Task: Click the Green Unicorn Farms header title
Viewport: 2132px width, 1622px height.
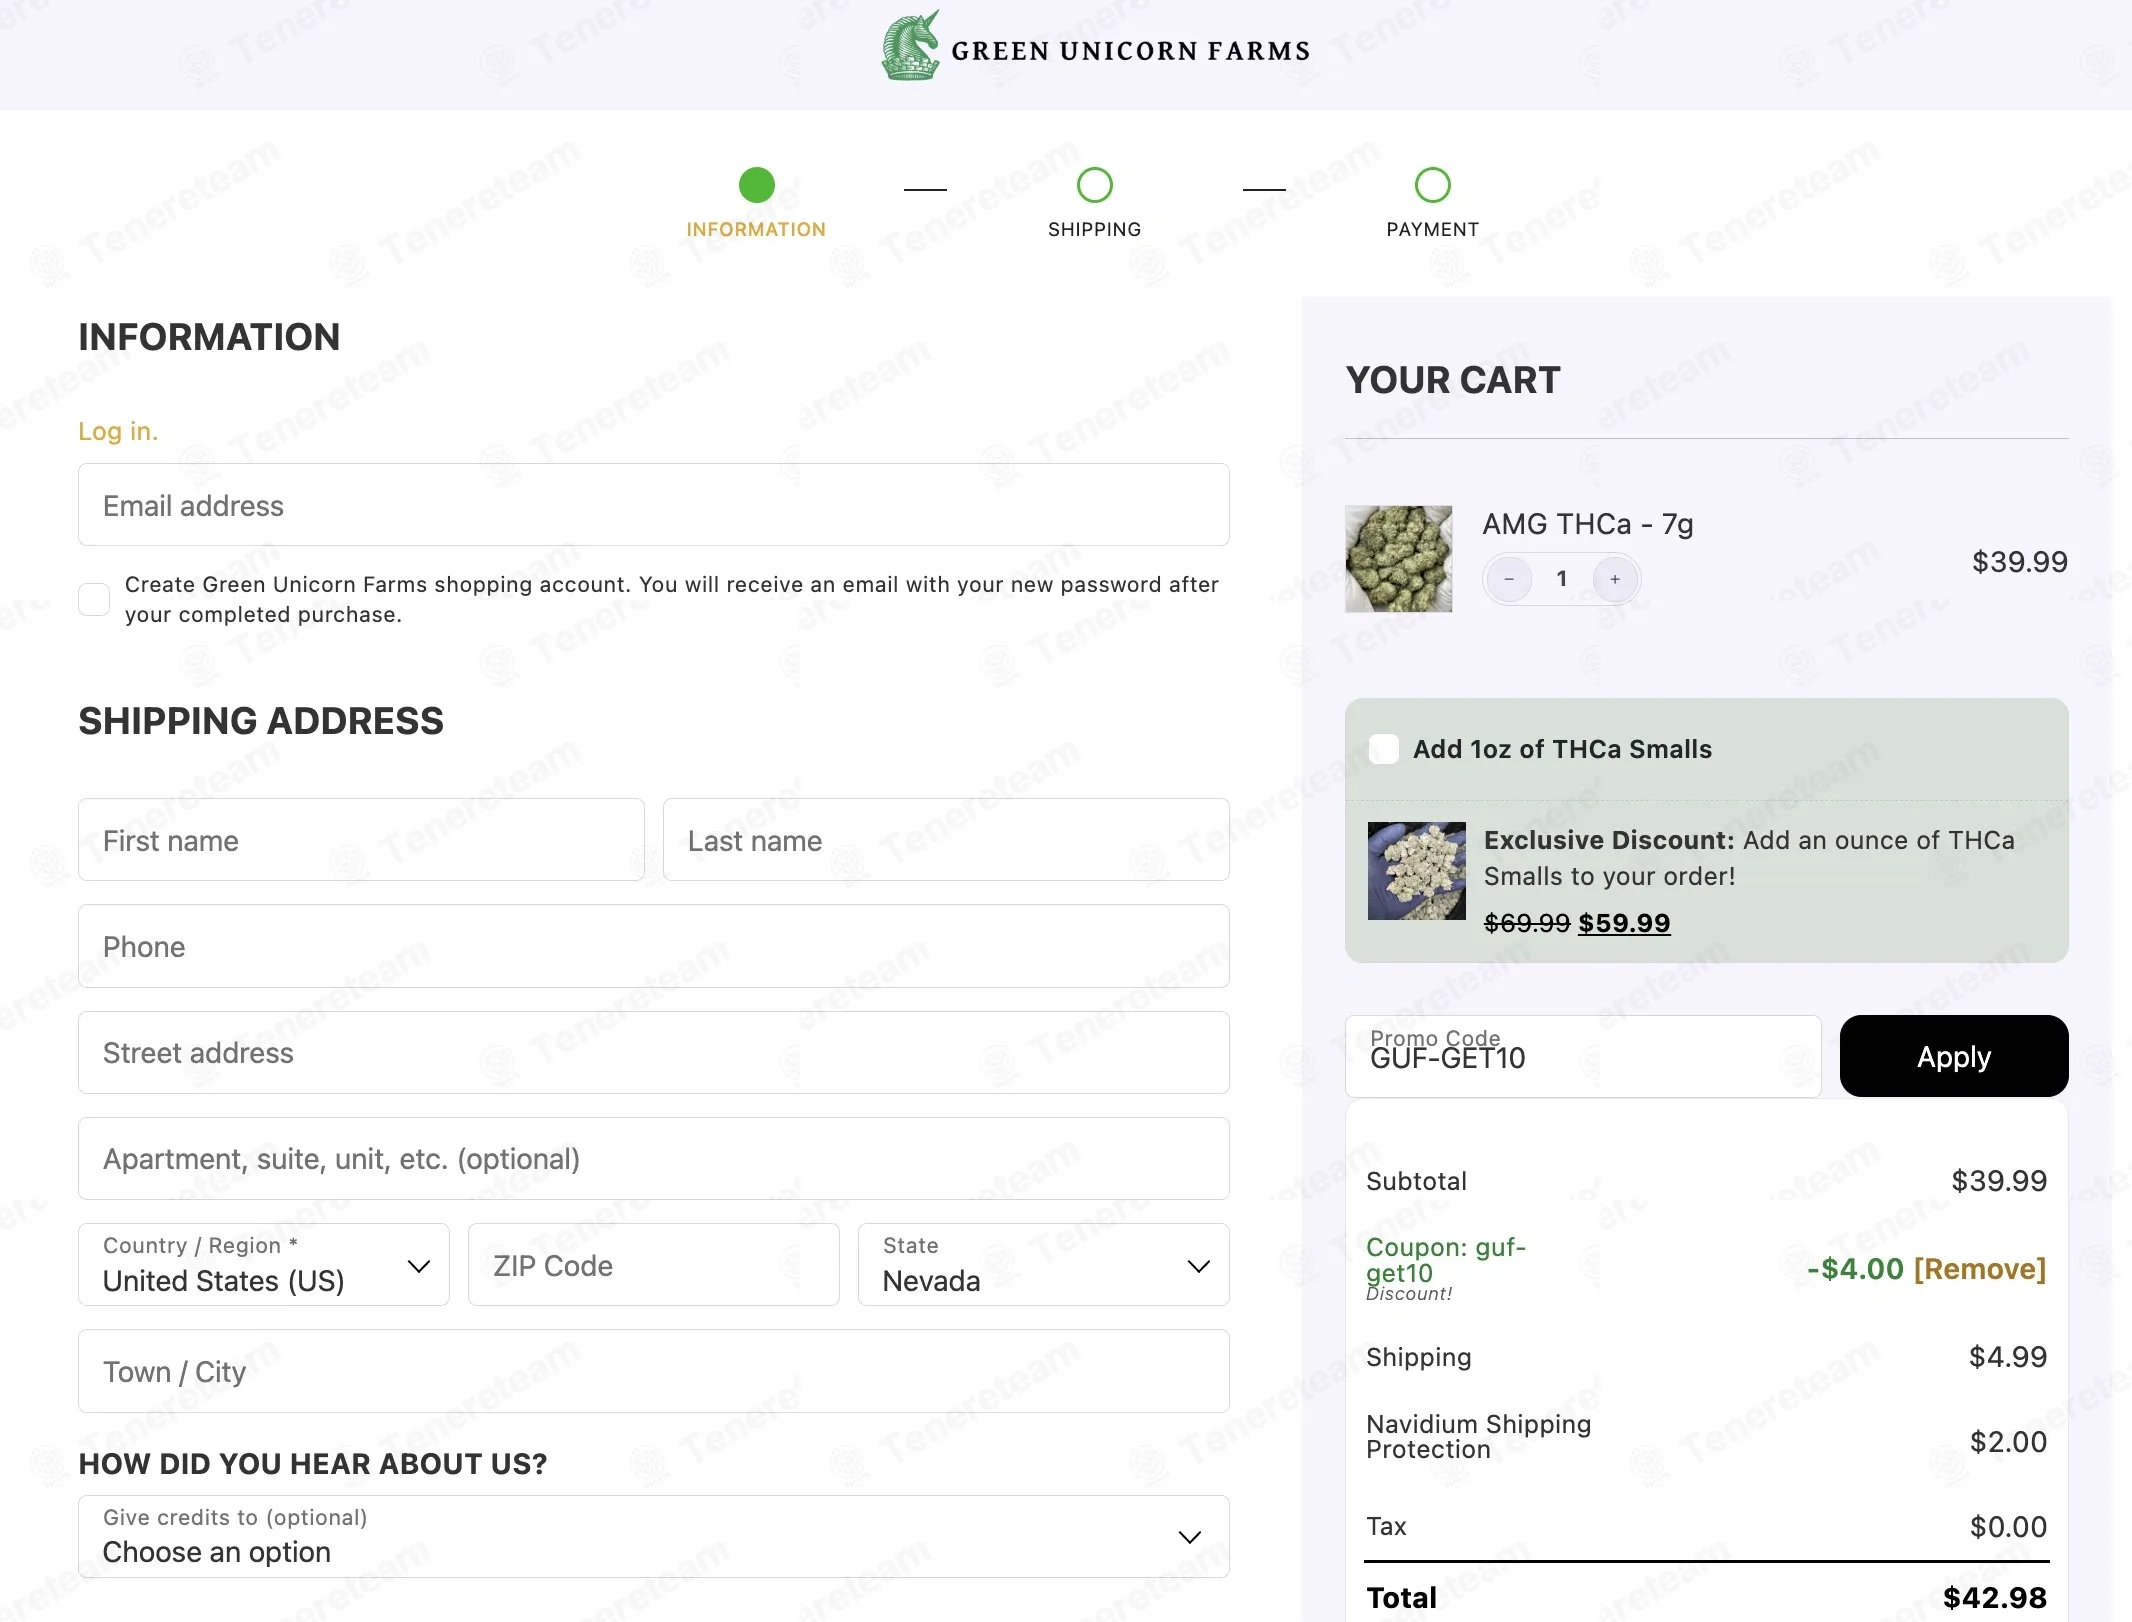Action: [x=1130, y=51]
